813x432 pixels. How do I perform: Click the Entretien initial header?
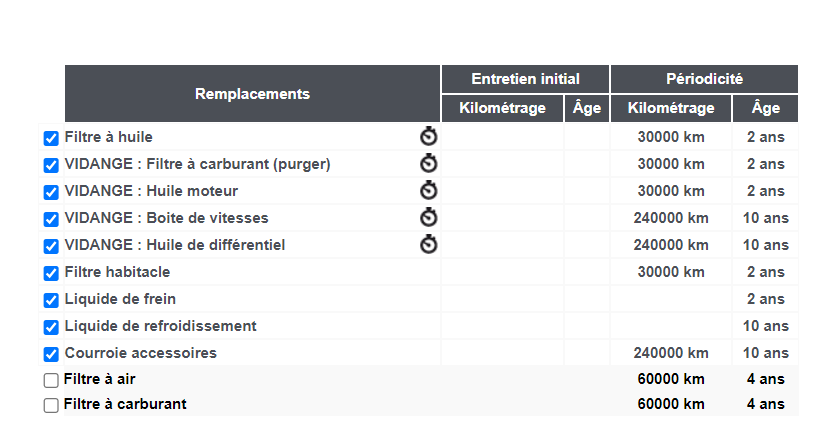[x=525, y=79]
